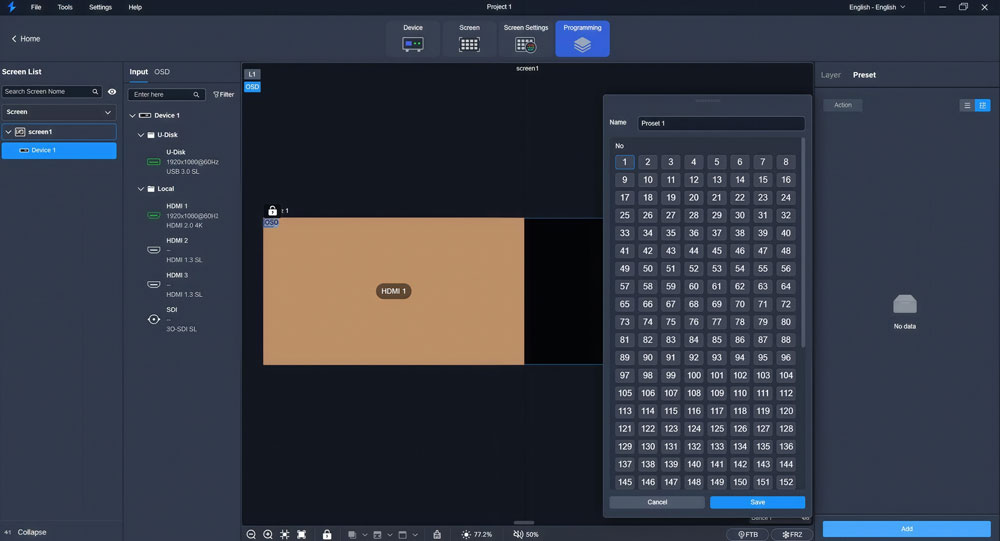
Task: Click the volume speaker icon
Action: point(518,534)
